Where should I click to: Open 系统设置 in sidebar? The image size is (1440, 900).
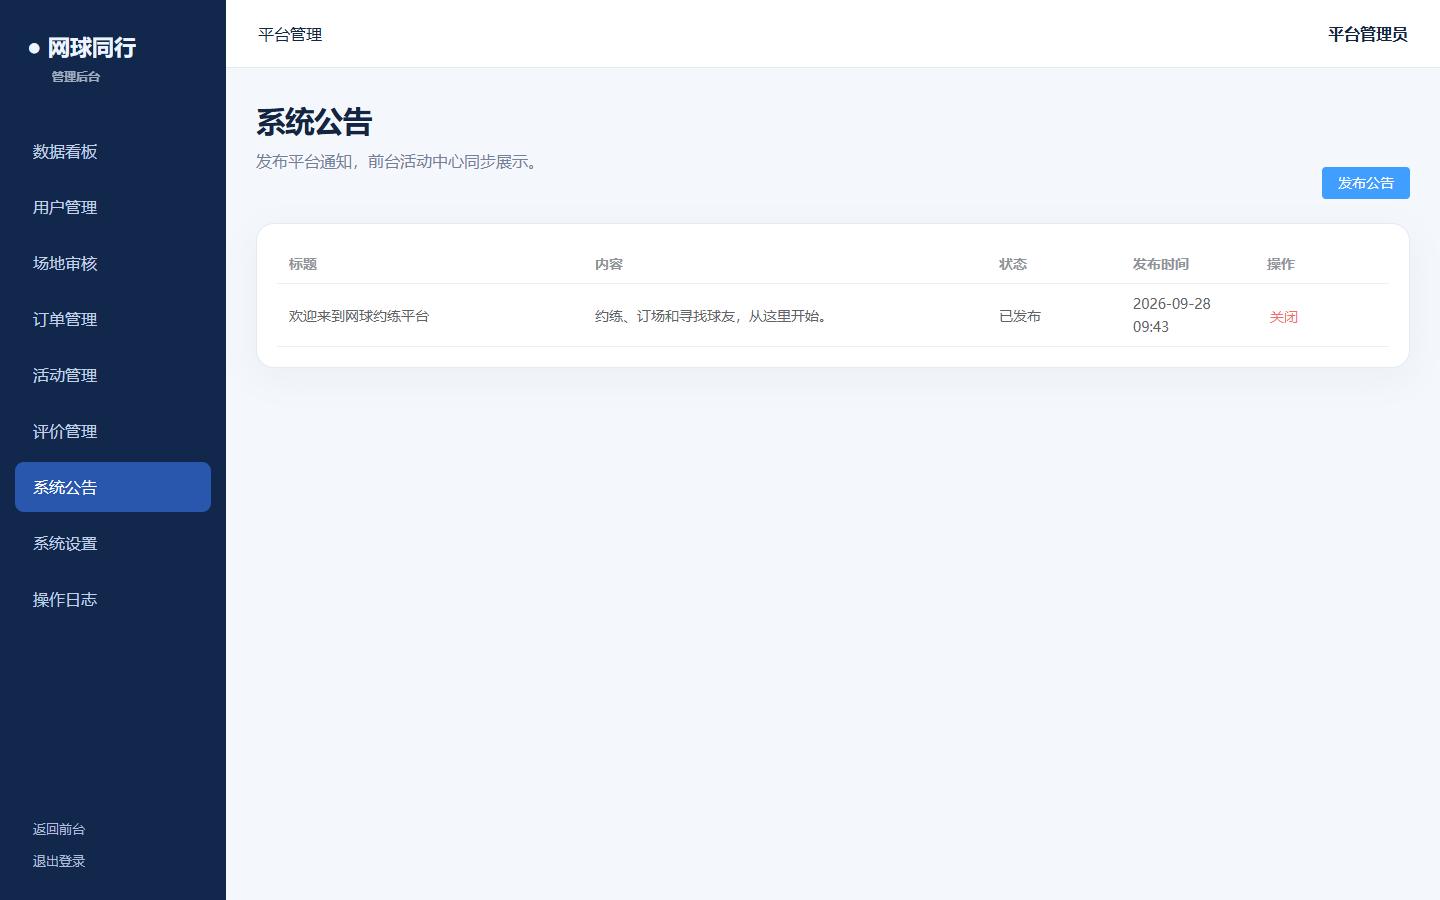tap(113, 543)
